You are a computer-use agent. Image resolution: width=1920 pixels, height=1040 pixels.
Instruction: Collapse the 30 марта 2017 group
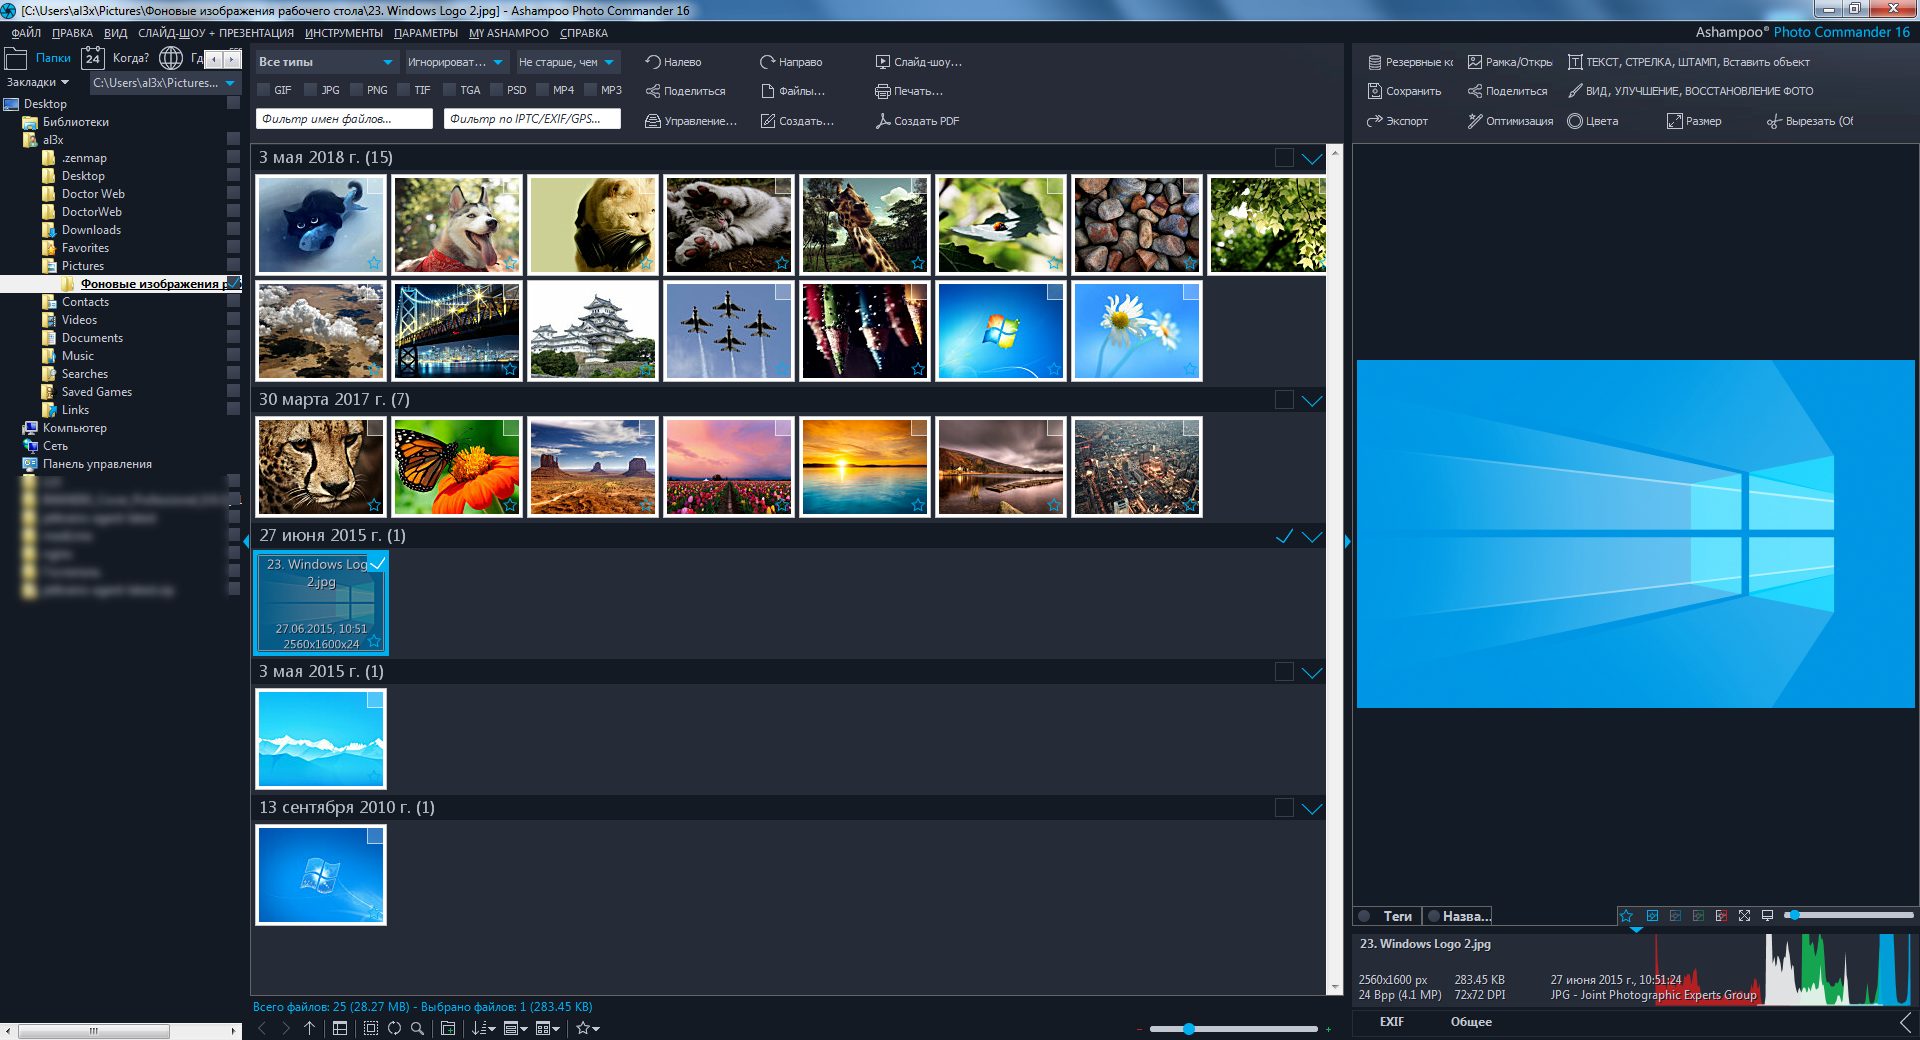coord(1312,400)
